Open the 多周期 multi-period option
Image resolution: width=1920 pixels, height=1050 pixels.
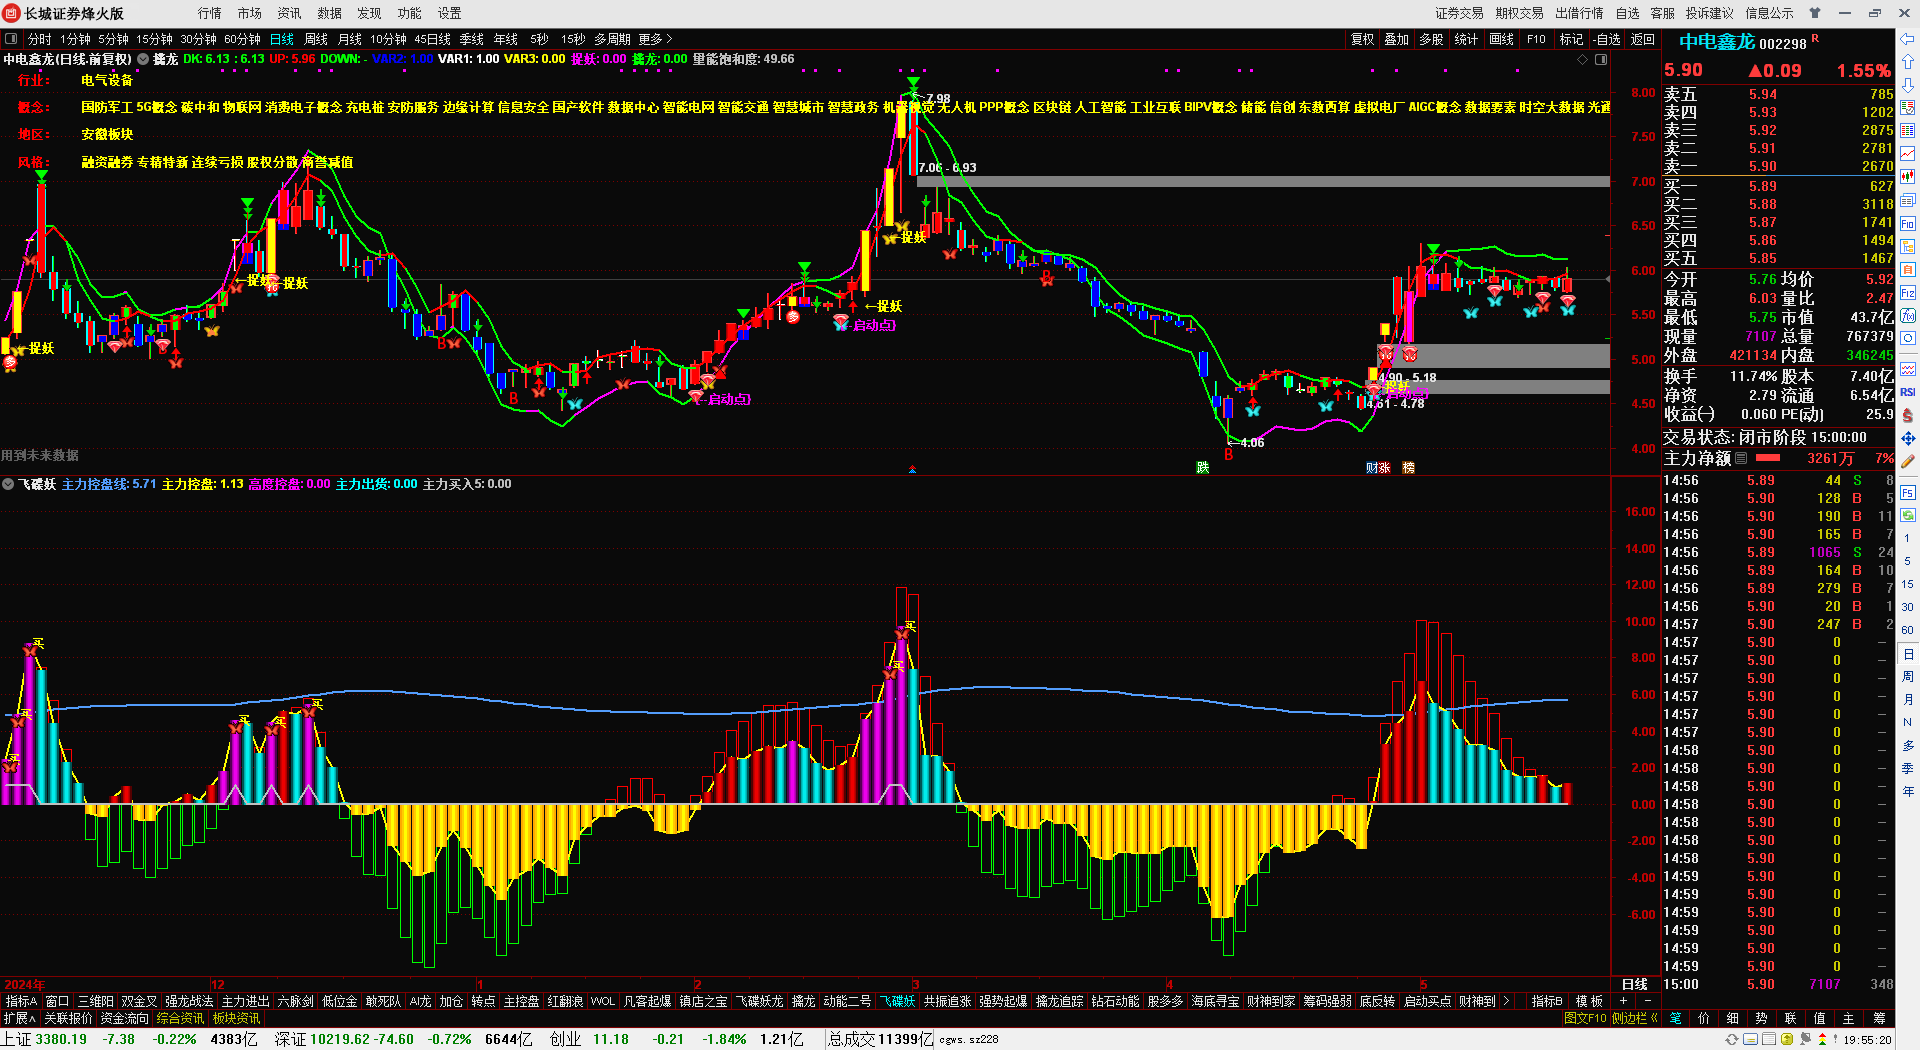[x=612, y=39]
